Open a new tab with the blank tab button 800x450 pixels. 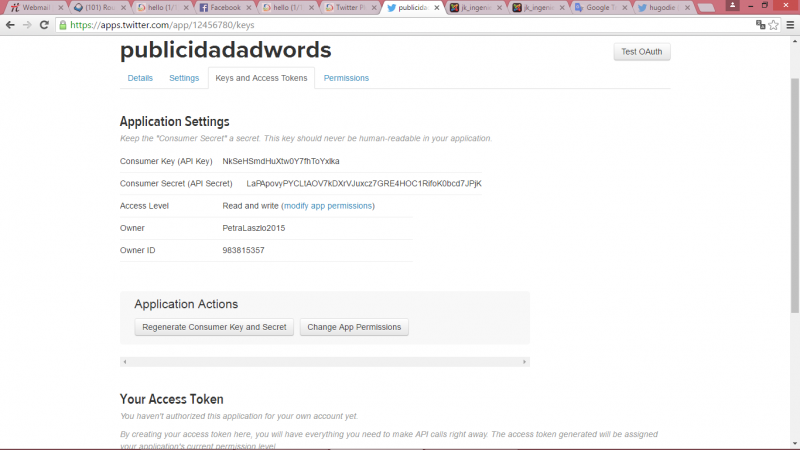point(706,8)
